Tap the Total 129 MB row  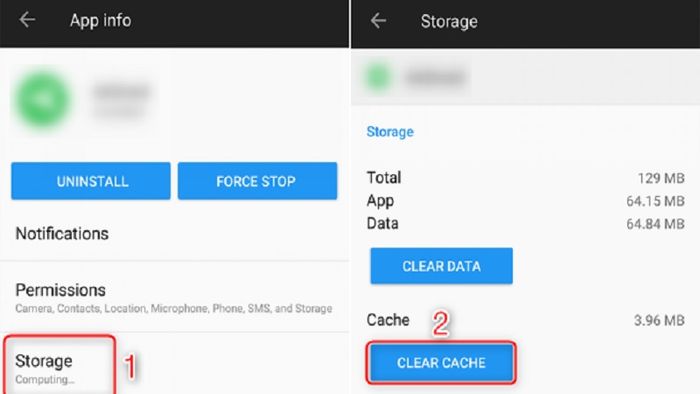click(525, 178)
